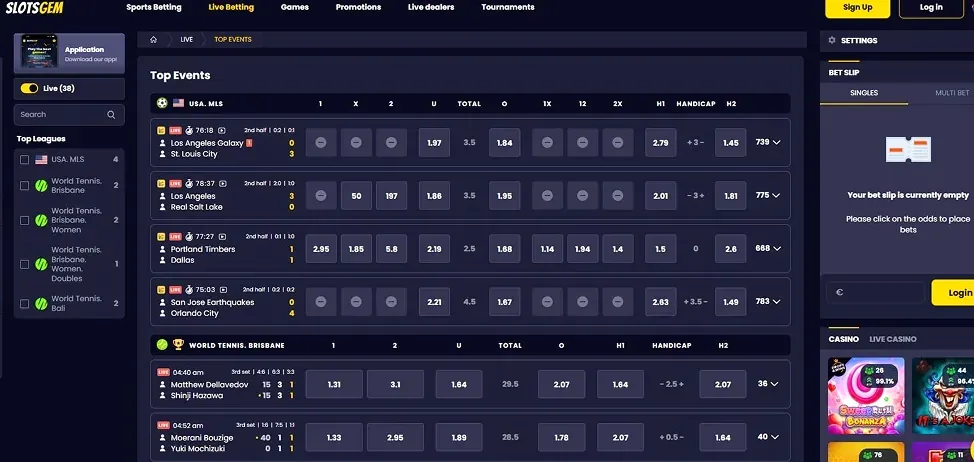Open Live Betting menu
The height and width of the screenshot is (462, 974).
(x=231, y=7)
